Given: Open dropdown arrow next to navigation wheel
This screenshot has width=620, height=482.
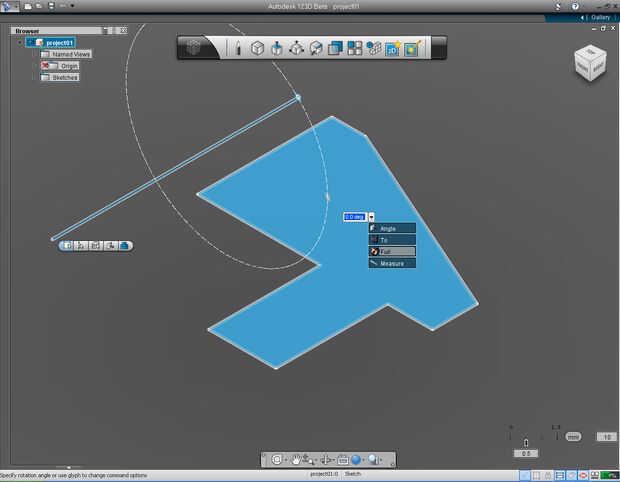Looking at the screenshot, I should pos(286,459).
